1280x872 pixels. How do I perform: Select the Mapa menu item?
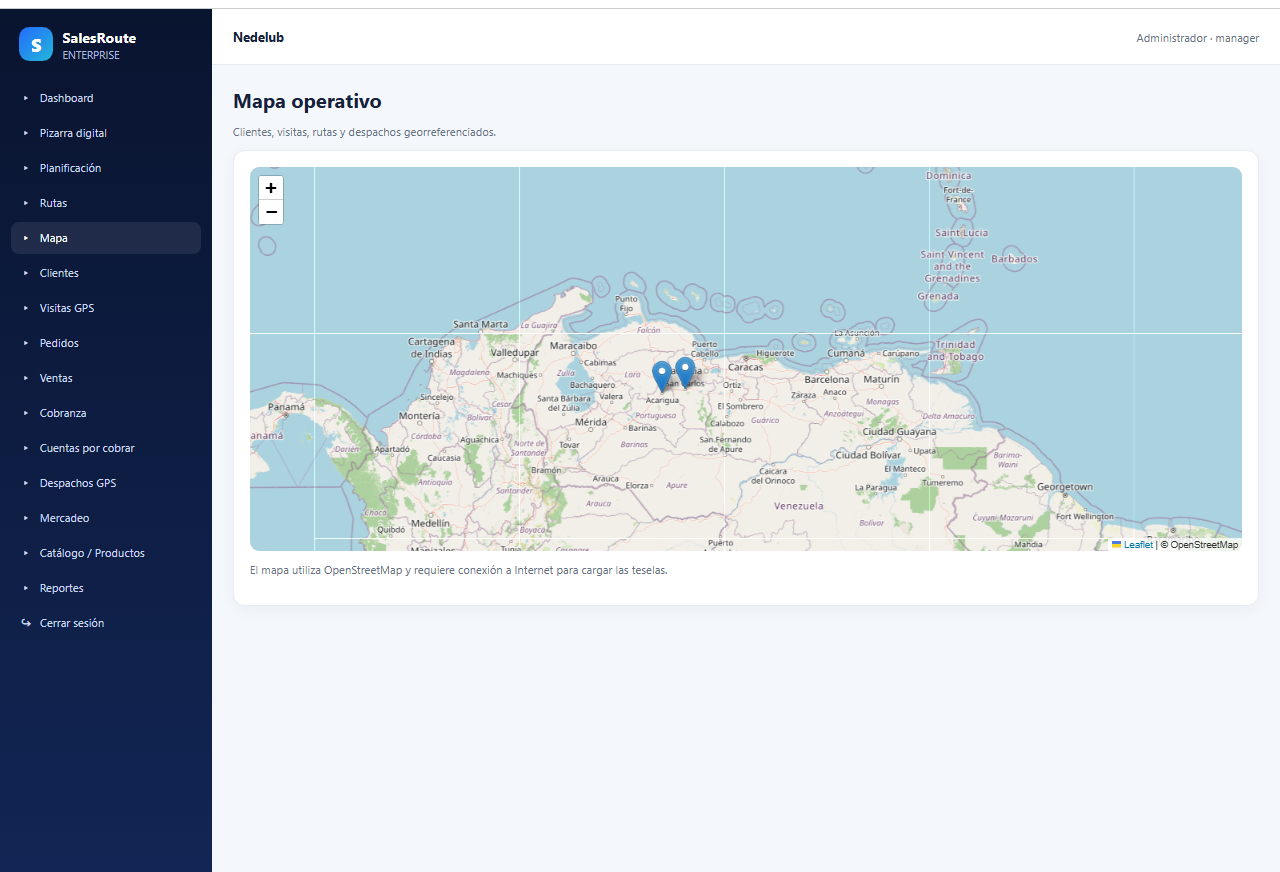click(106, 238)
